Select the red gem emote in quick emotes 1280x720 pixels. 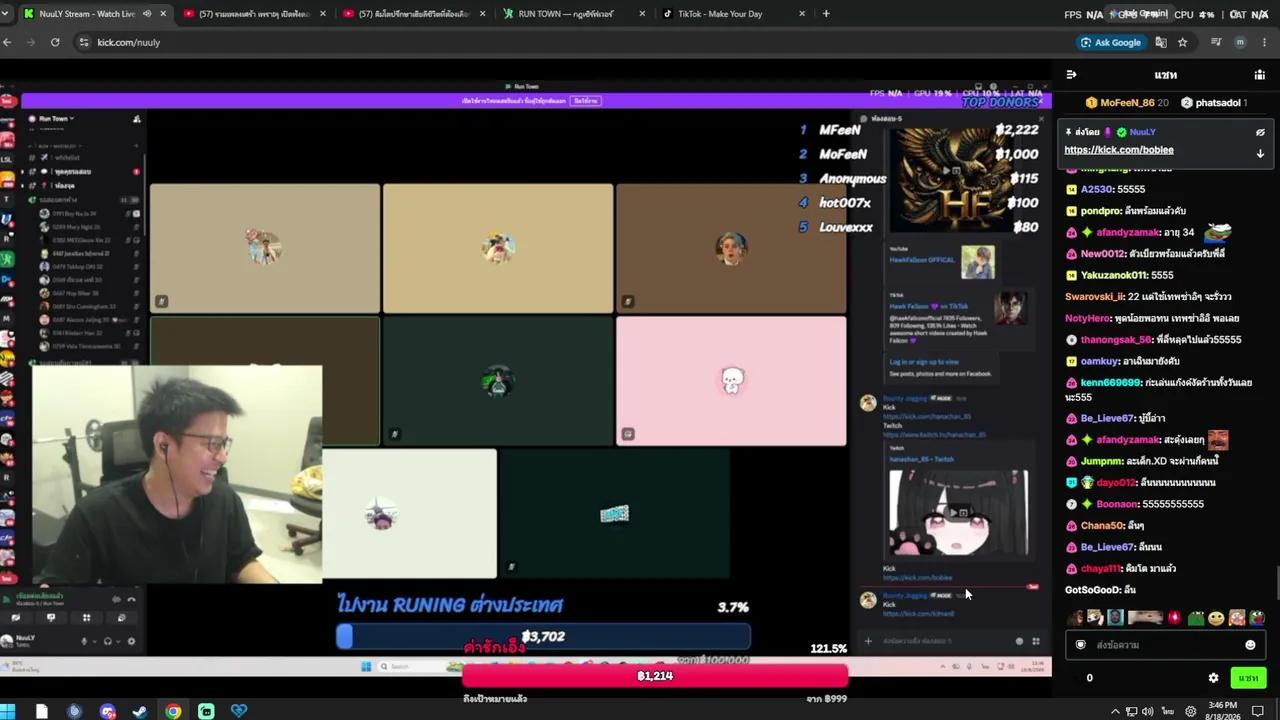click(x=1174, y=618)
